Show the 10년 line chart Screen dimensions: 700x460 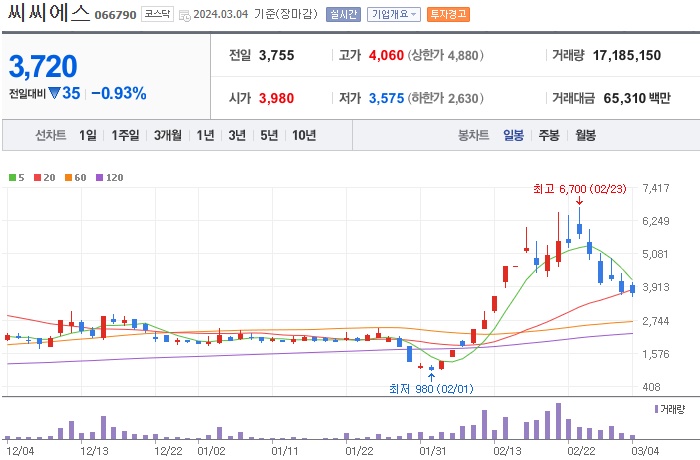coord(304,135)
